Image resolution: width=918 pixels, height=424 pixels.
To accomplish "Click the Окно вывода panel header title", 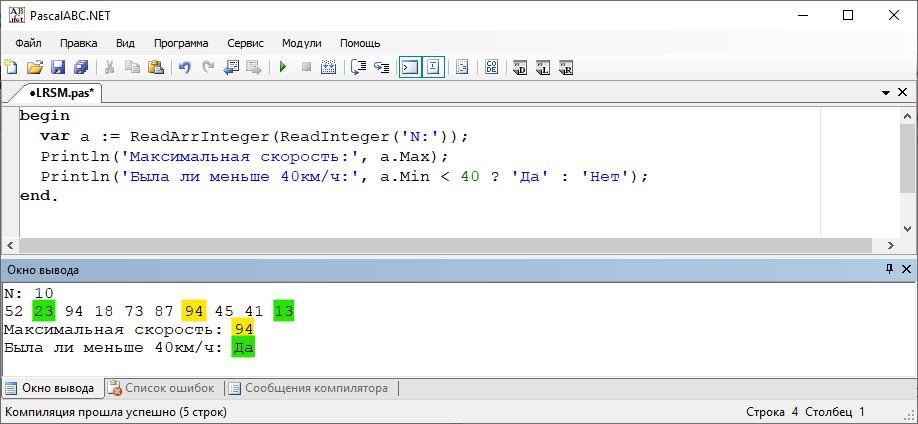I will click(x=42, y=270).
